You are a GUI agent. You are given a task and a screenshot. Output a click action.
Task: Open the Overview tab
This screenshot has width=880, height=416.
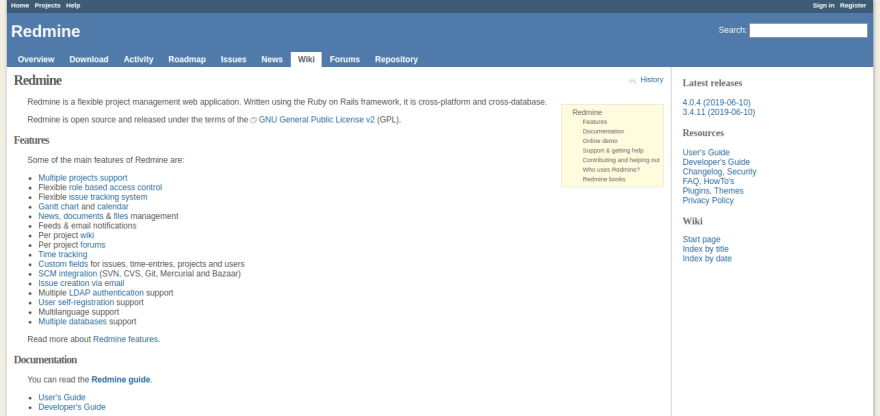[x=36, y=60]
